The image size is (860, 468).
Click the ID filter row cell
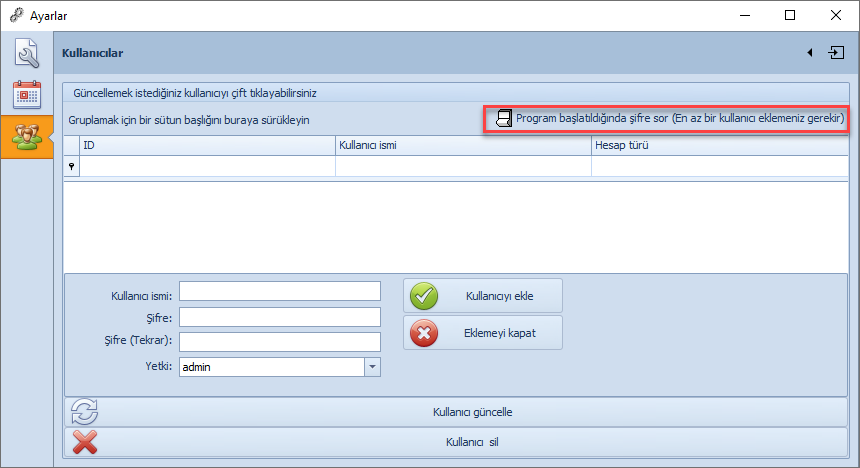pos(207,167)
